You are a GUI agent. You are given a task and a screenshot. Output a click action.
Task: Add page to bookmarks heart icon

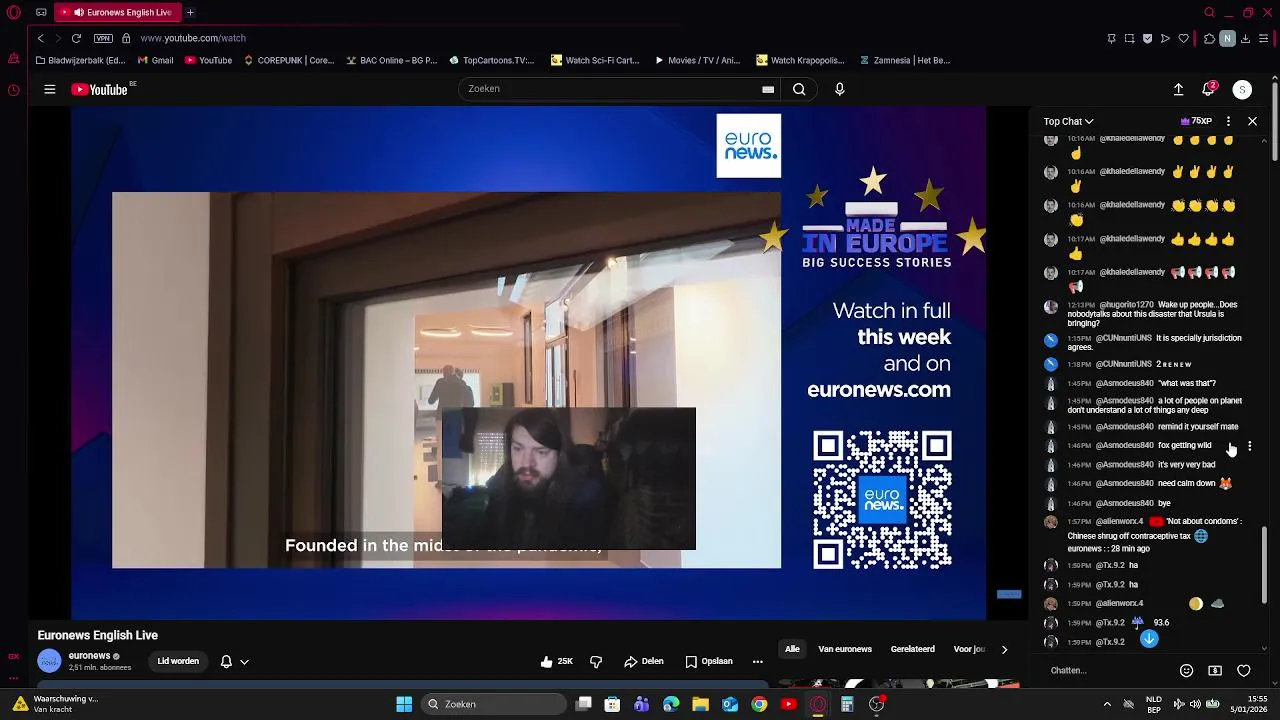pyautogui.click(x=1183, y=38)
